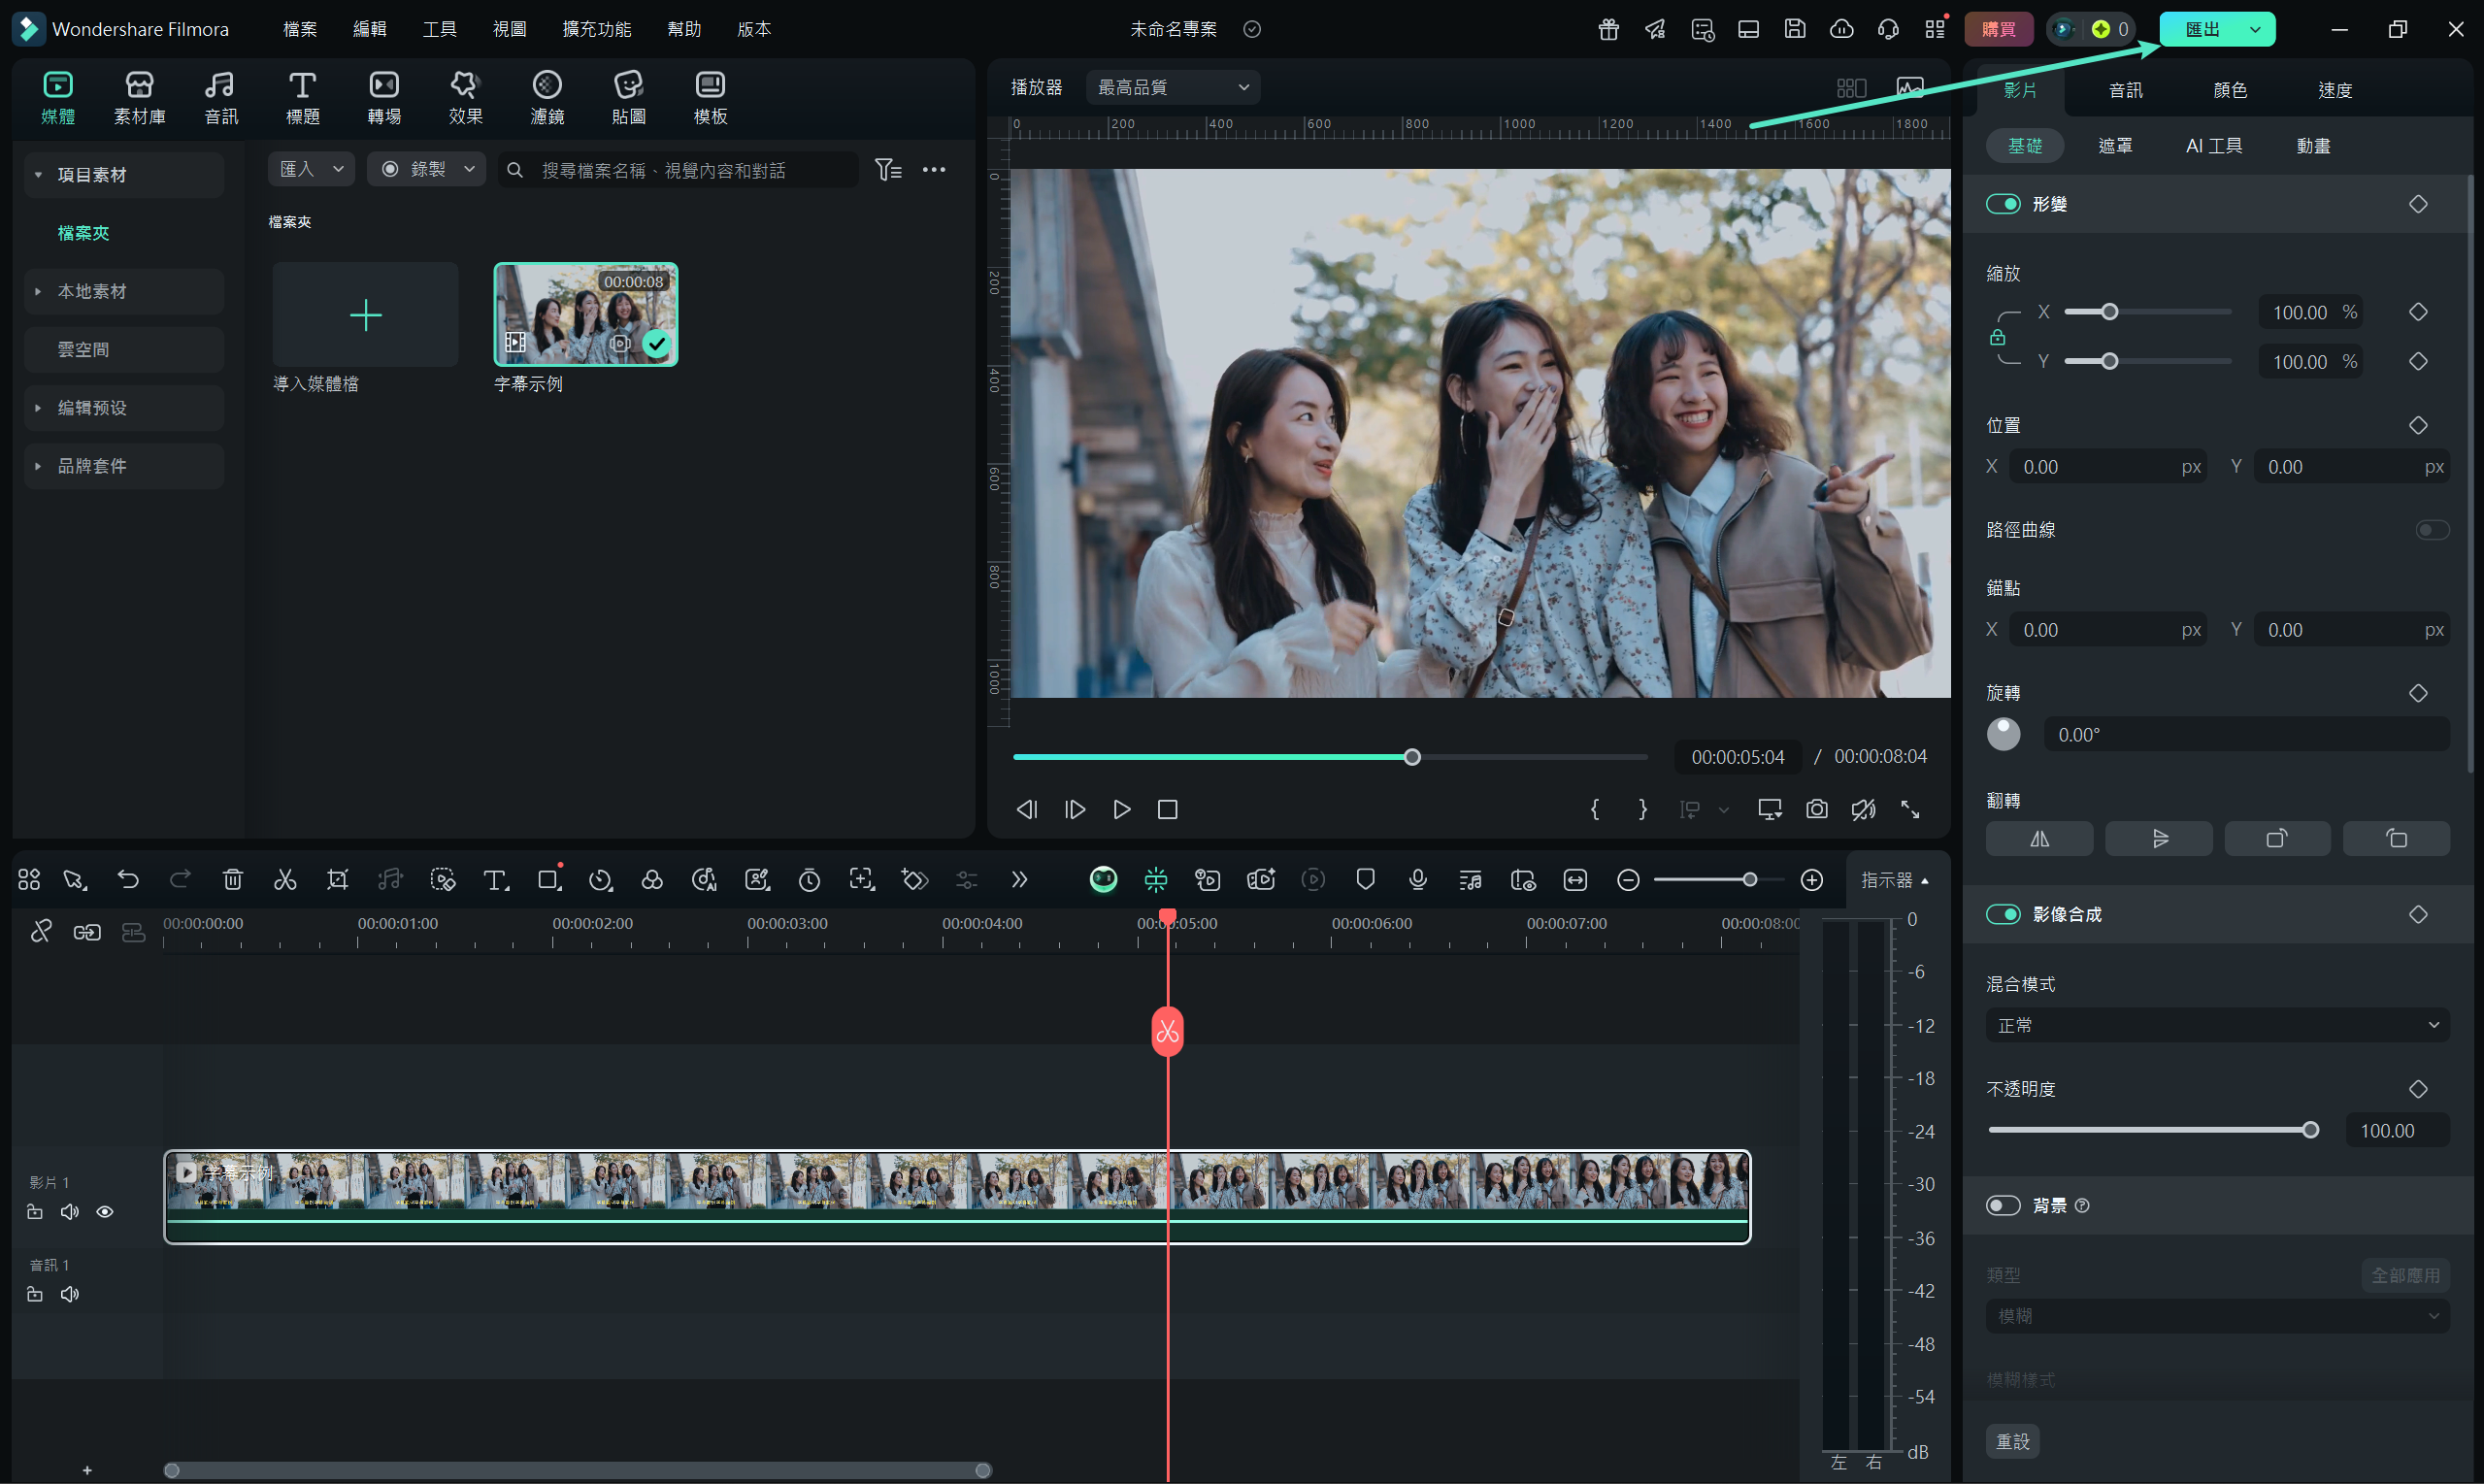Take a snapshot with camera icon
2484x1484 pixels.
[x=1817, y=809]
